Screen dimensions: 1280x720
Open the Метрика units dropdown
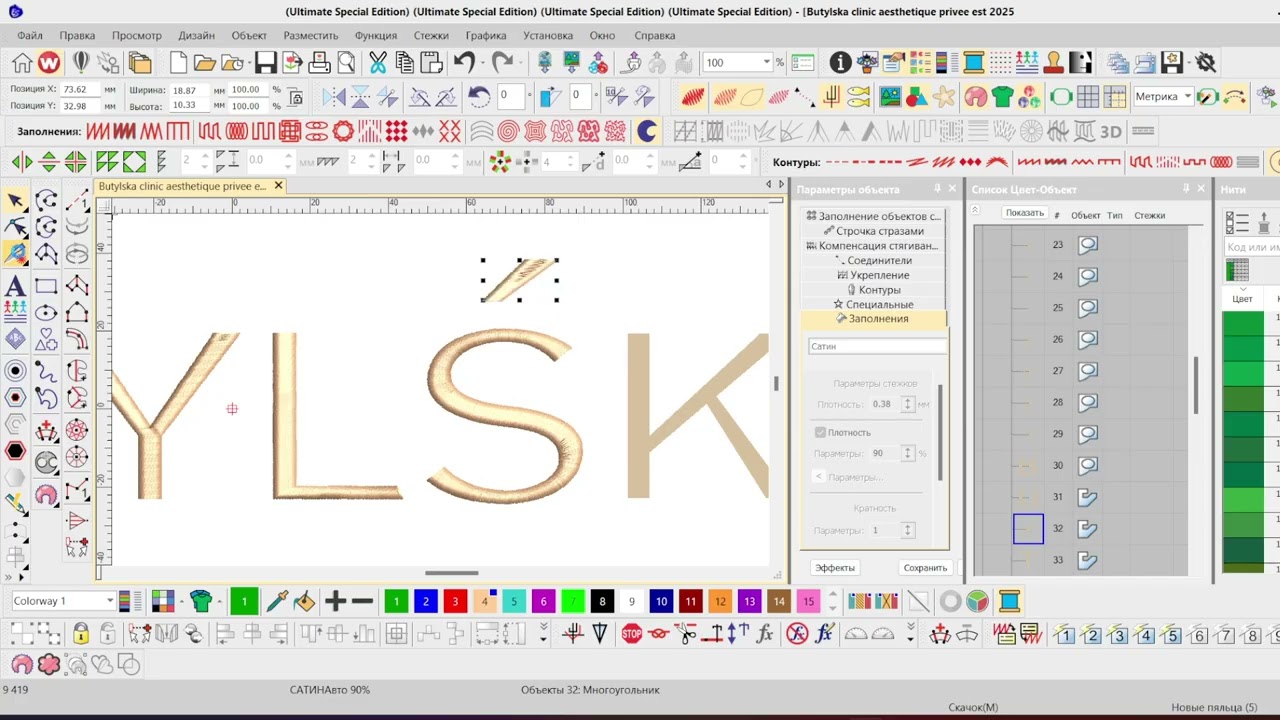1187,97
